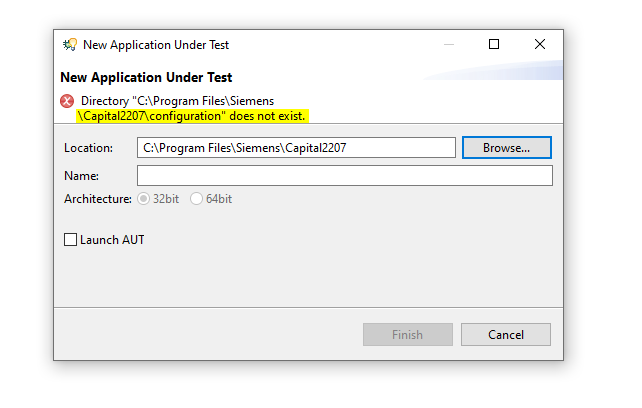This screenshot has width=642, height=408.
Task: Click the Architecture: label
Action: [98, 199]
